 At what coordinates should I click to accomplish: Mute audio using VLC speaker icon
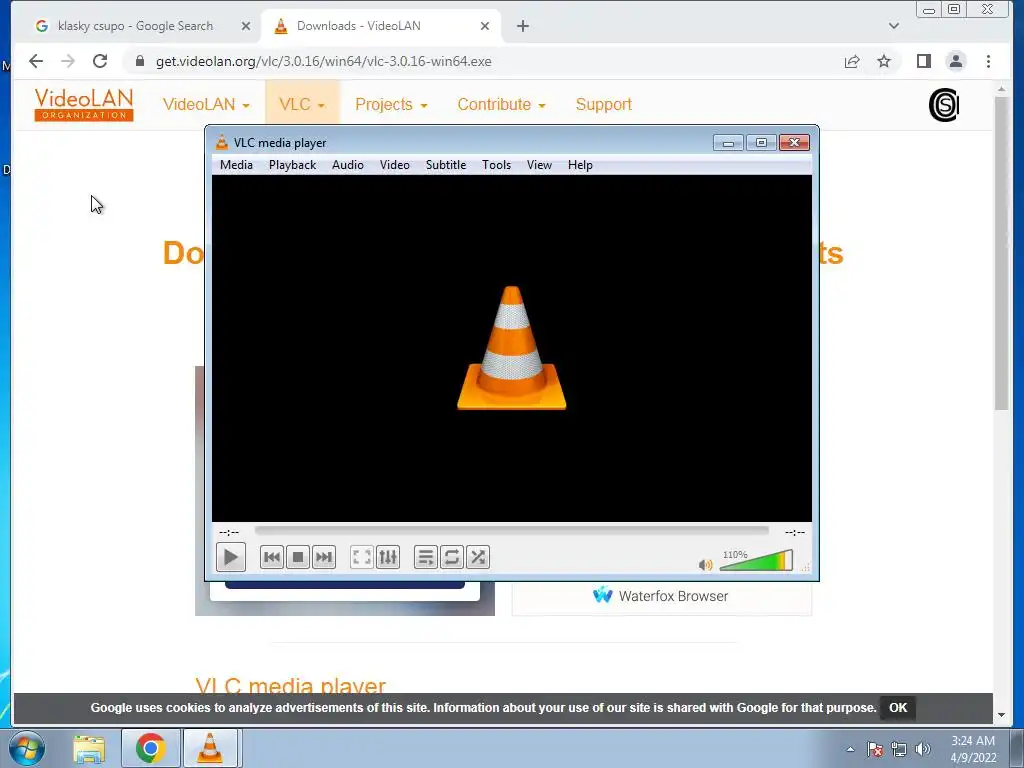705,565
